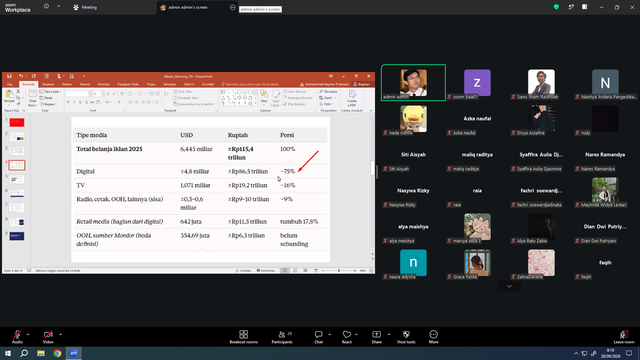The height and width of the screenshot is (360, 640).
Task: Click the Bagikan button in PowerPoint
Action: (x=362, y=84)
